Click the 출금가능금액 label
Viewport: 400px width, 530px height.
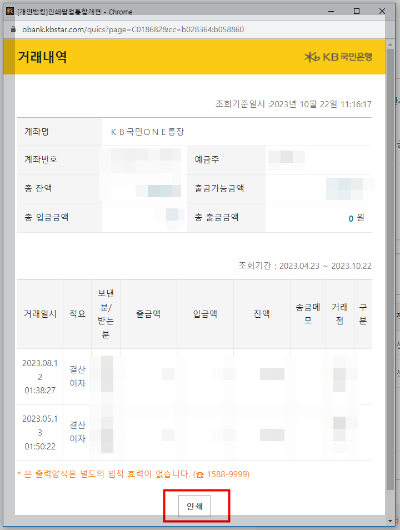219,188
